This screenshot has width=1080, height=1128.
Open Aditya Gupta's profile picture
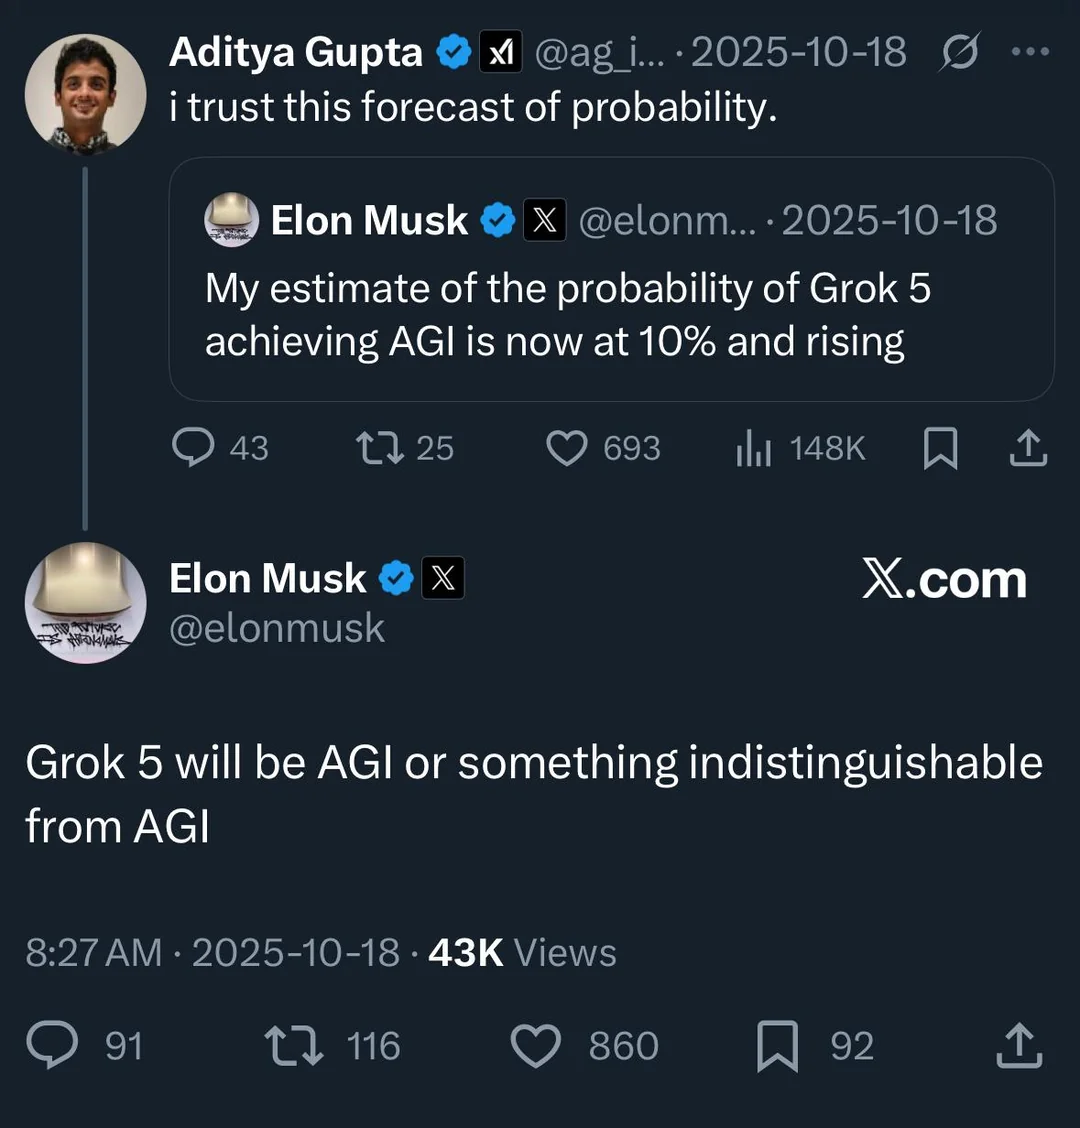coord(85,94)
